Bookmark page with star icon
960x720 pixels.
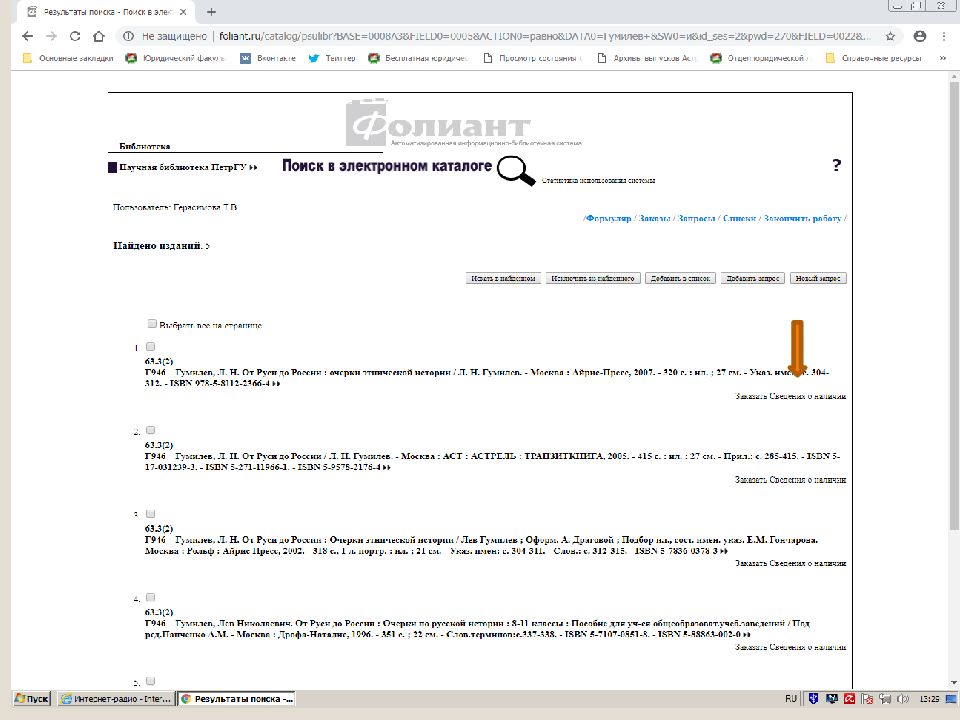pos(890,36)
